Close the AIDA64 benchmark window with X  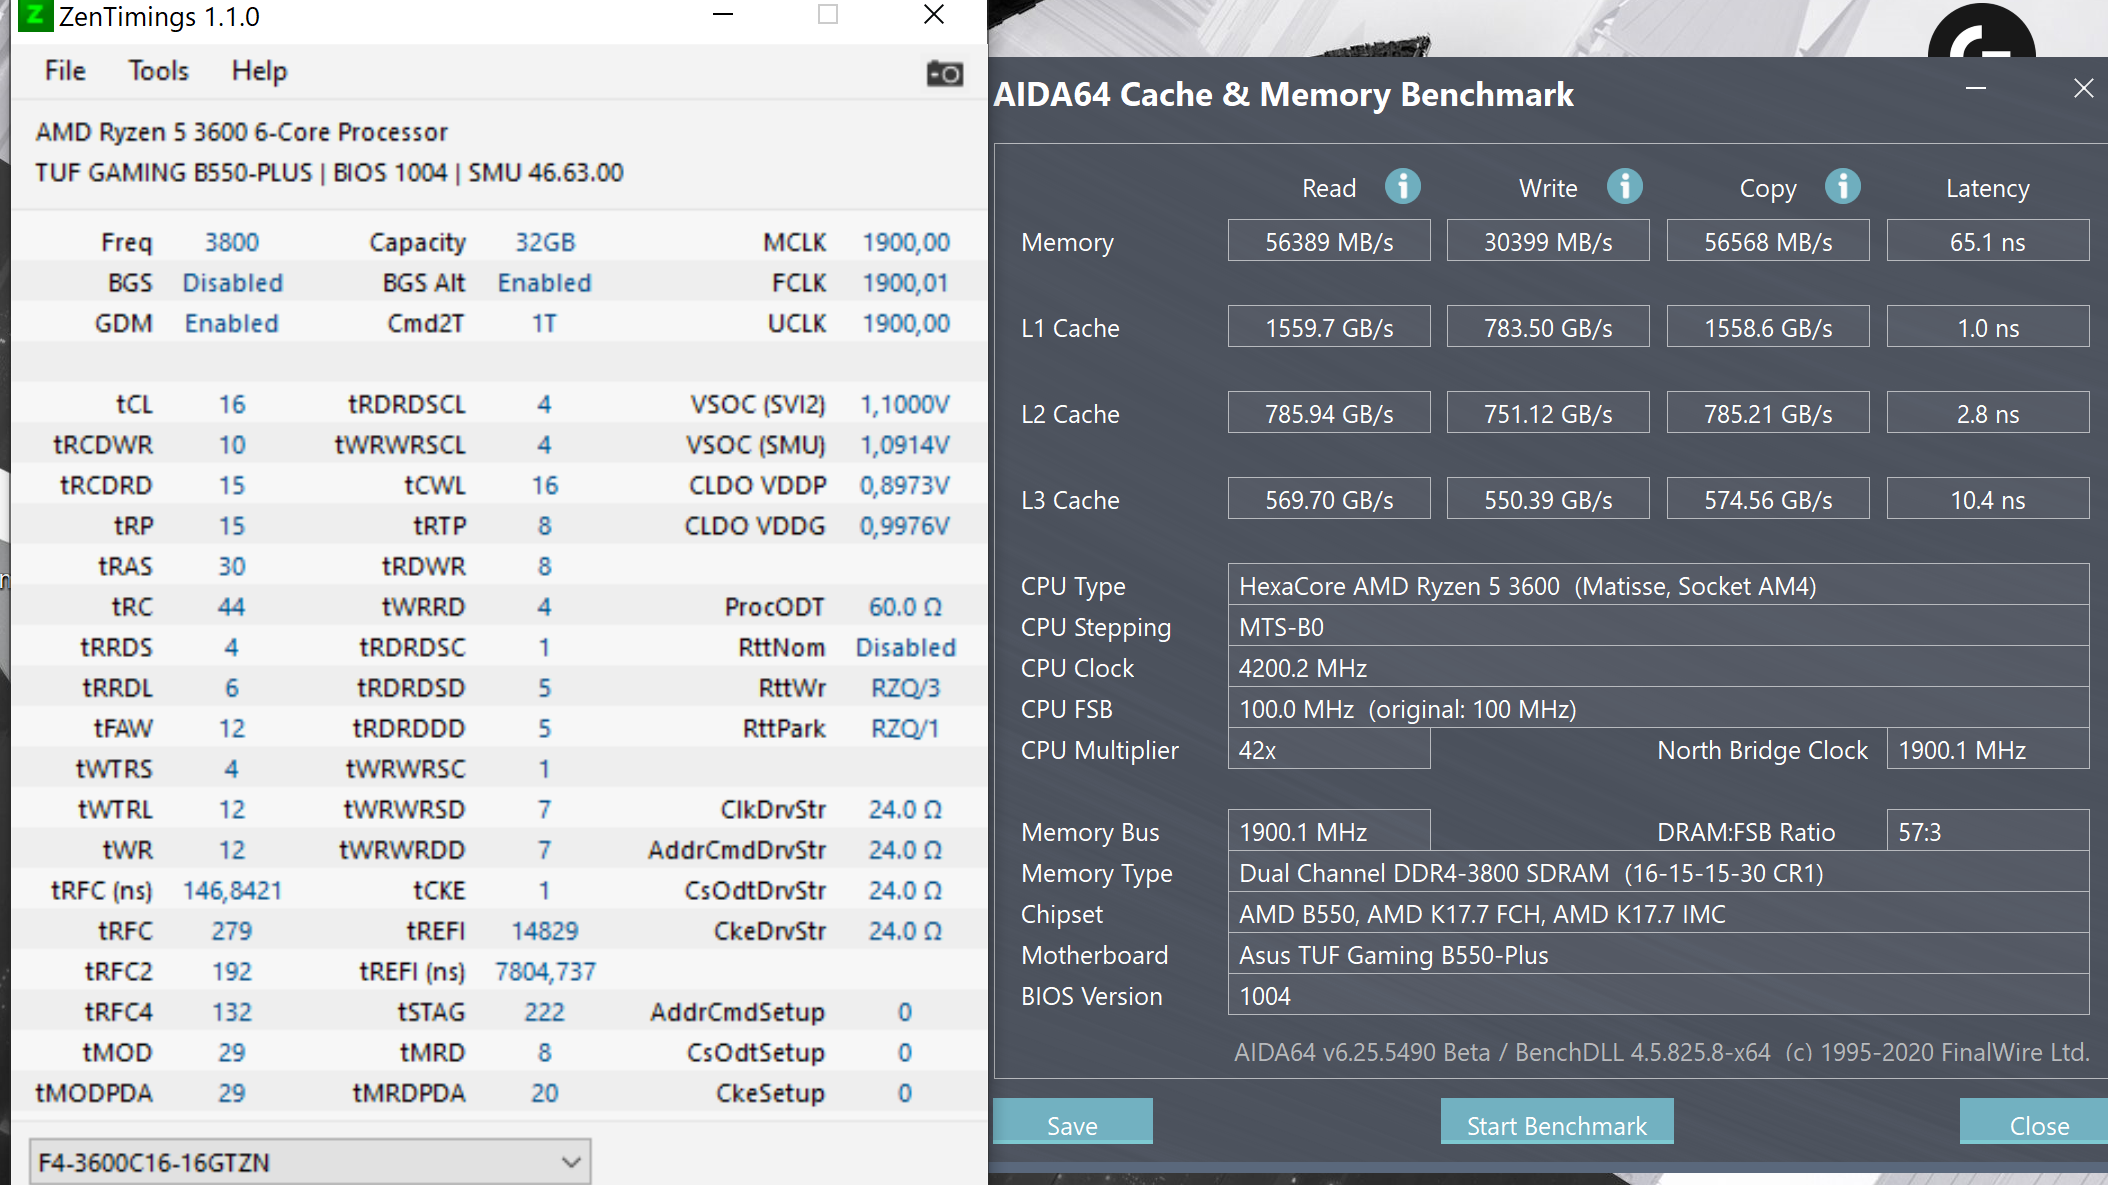tap(2083, 89)
